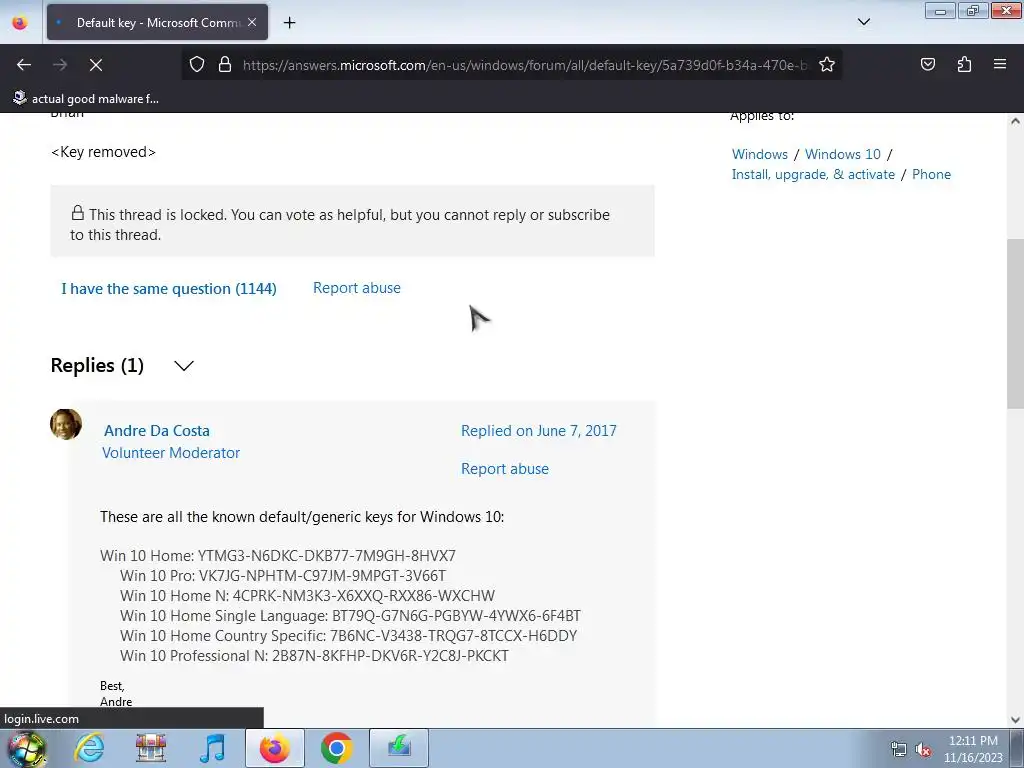The width and height of the screenshot is (1024, 768).
Task: Open Andre Da Costa's avatar
Action: click(x=66, y=424)
